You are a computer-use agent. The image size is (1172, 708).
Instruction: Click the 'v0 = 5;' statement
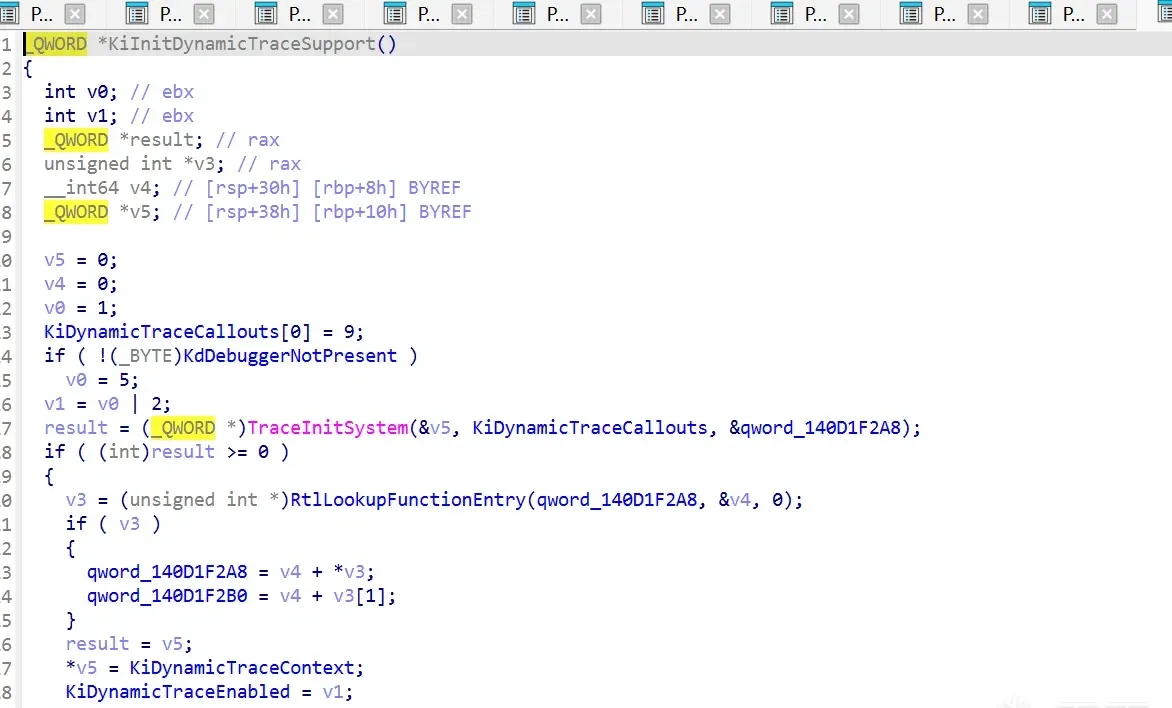click(102, 380)
